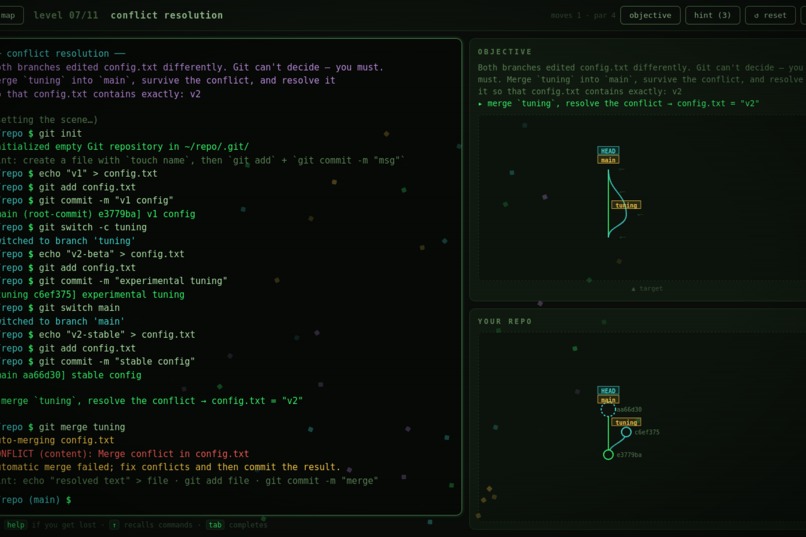
Task: Click the terminal prompt line 'repo (main) $'
Action: (36, 499)
